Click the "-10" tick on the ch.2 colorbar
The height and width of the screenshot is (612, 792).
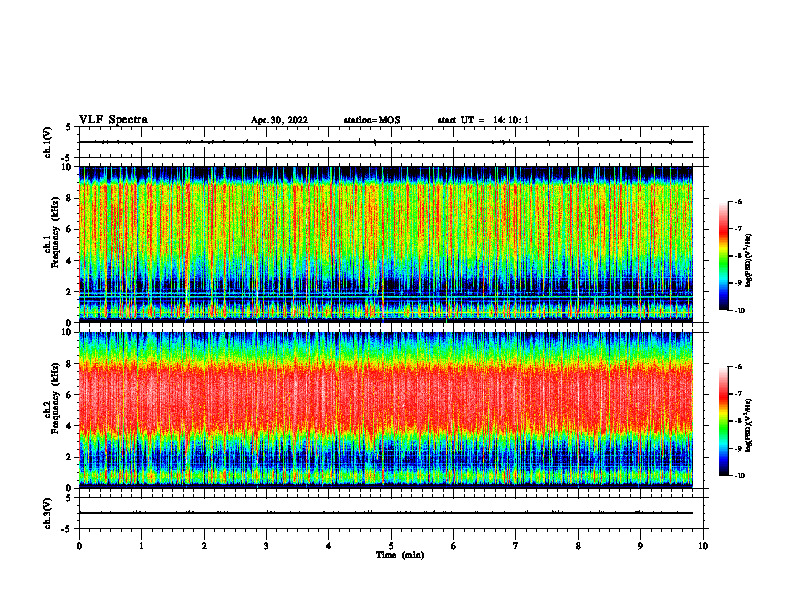(740, 476)
